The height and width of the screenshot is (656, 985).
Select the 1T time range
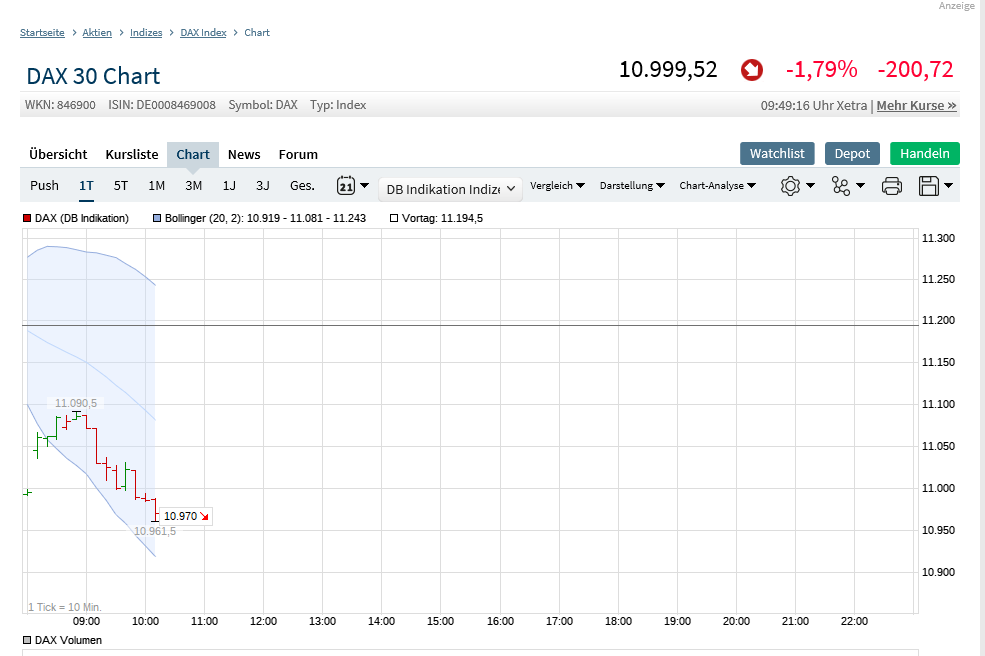point(86,185)
